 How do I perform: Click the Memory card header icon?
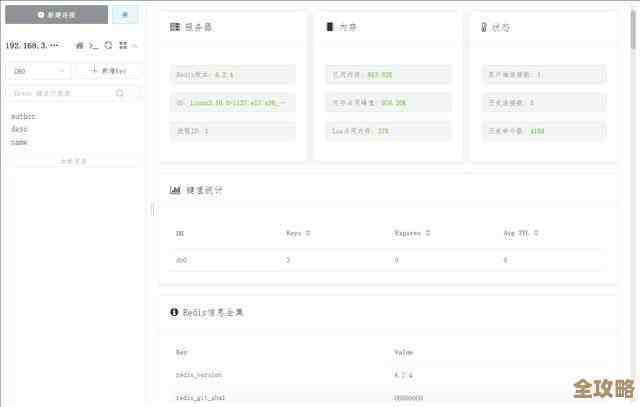click(x=330, y=27)
